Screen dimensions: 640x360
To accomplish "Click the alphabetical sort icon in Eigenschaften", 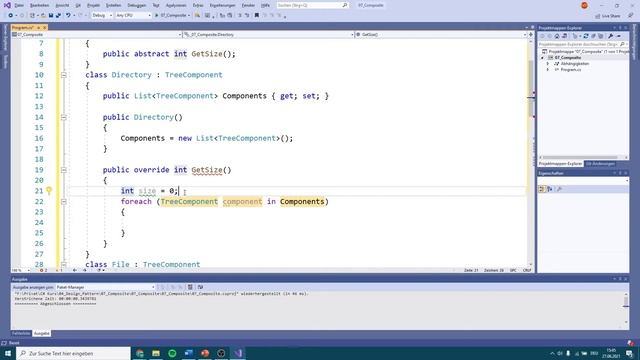I will (x=550, y=189).
